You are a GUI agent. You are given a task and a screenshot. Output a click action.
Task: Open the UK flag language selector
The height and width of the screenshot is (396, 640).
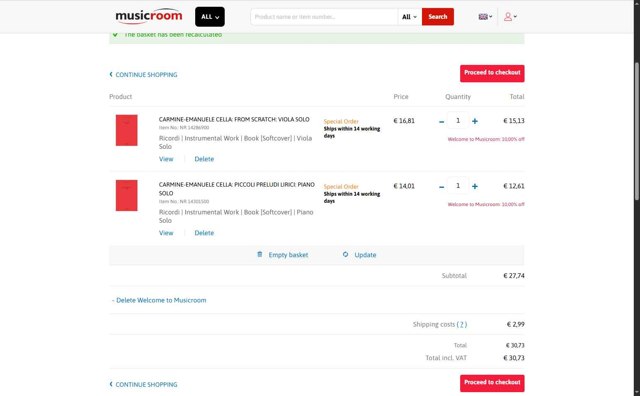[485, 17]
